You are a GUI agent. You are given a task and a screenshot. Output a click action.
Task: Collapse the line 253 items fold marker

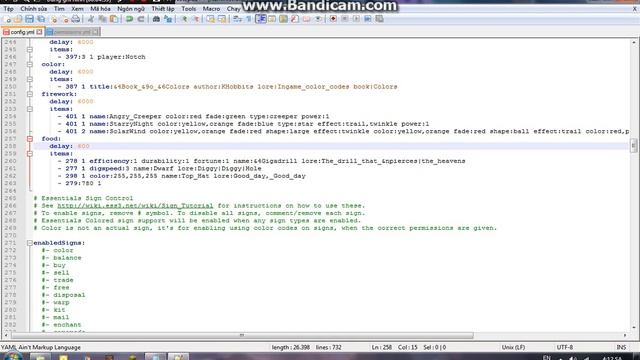point(30,109)
